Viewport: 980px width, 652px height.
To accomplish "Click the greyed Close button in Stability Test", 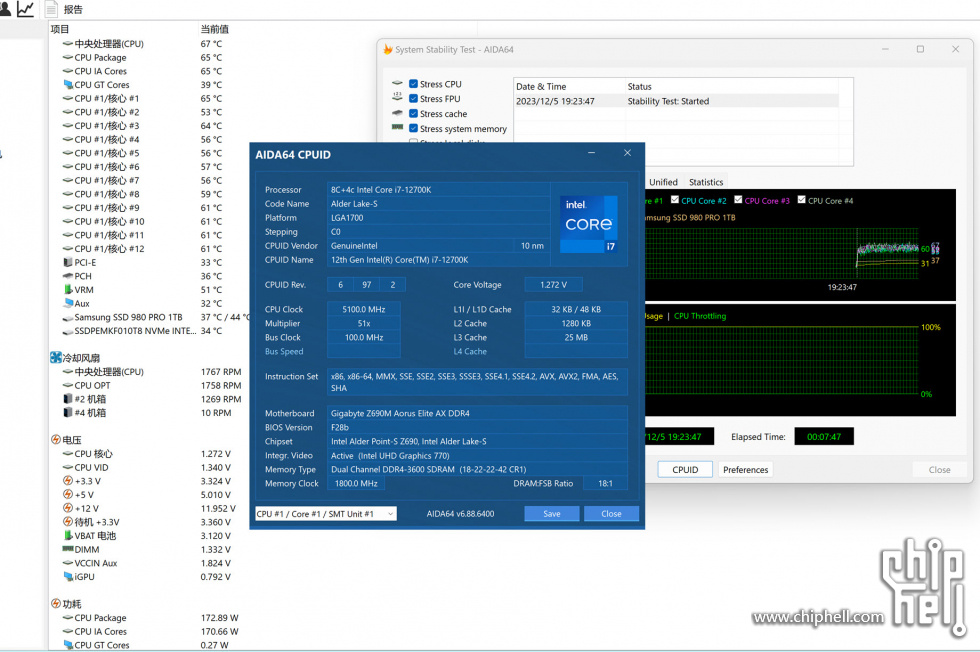I will [x=939, y=469].
